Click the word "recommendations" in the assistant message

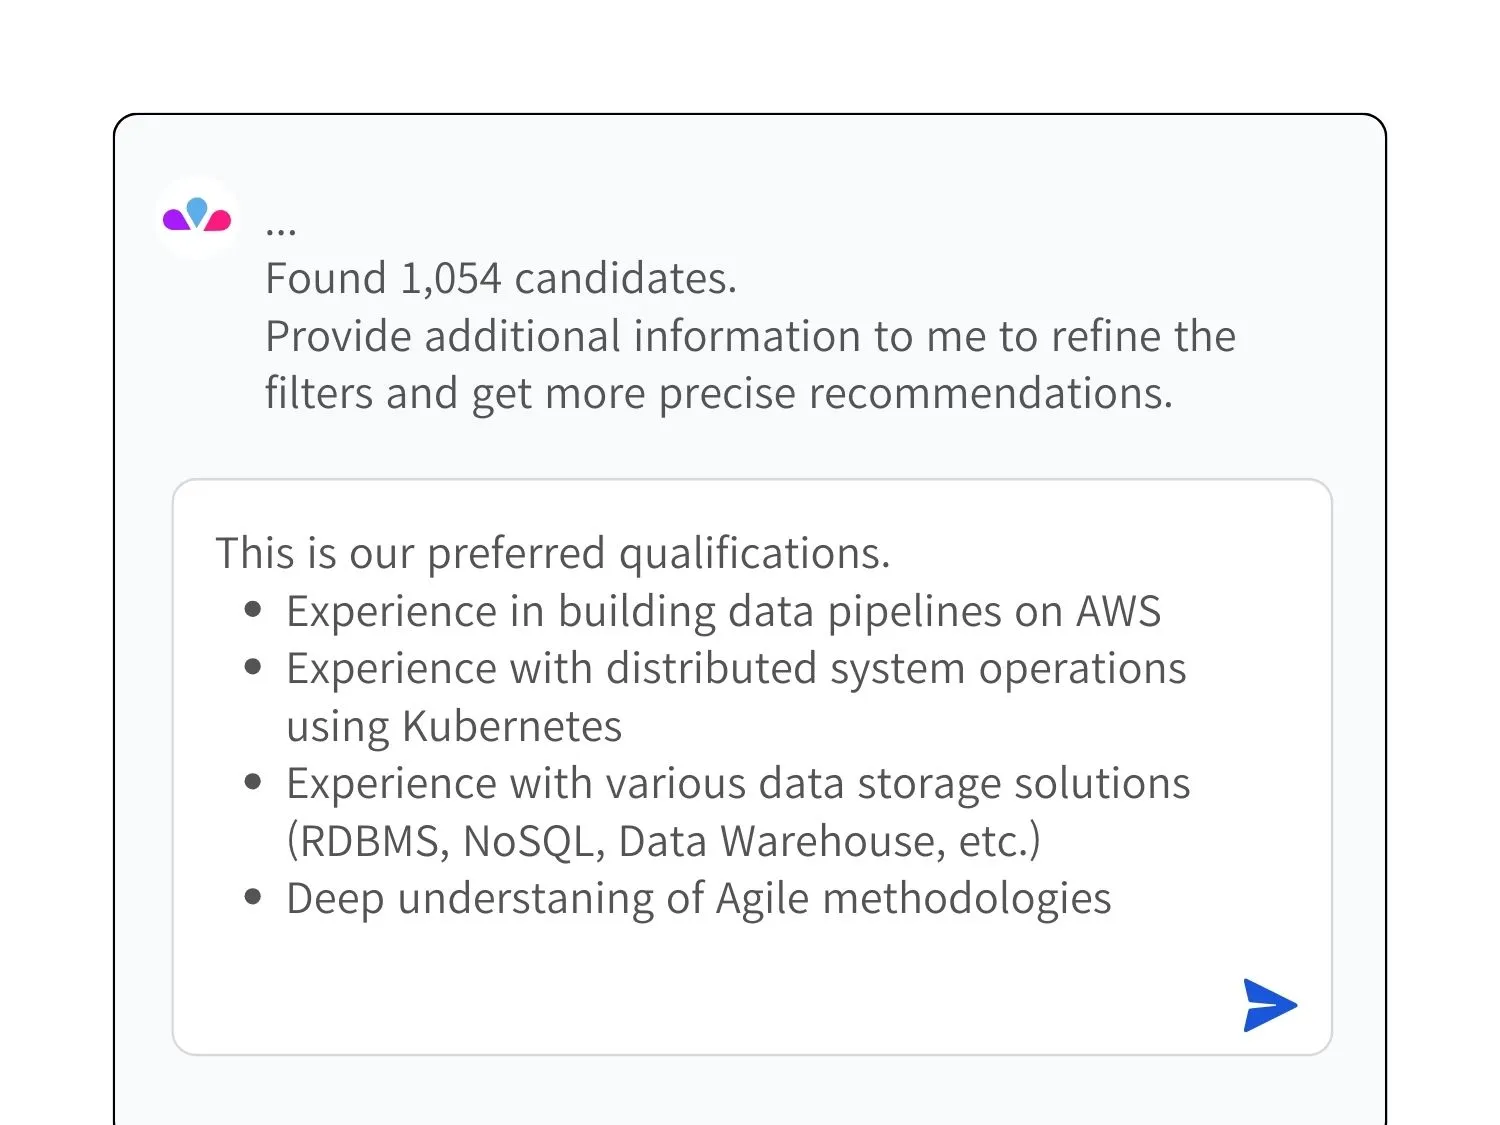click(x=989, y=394)
